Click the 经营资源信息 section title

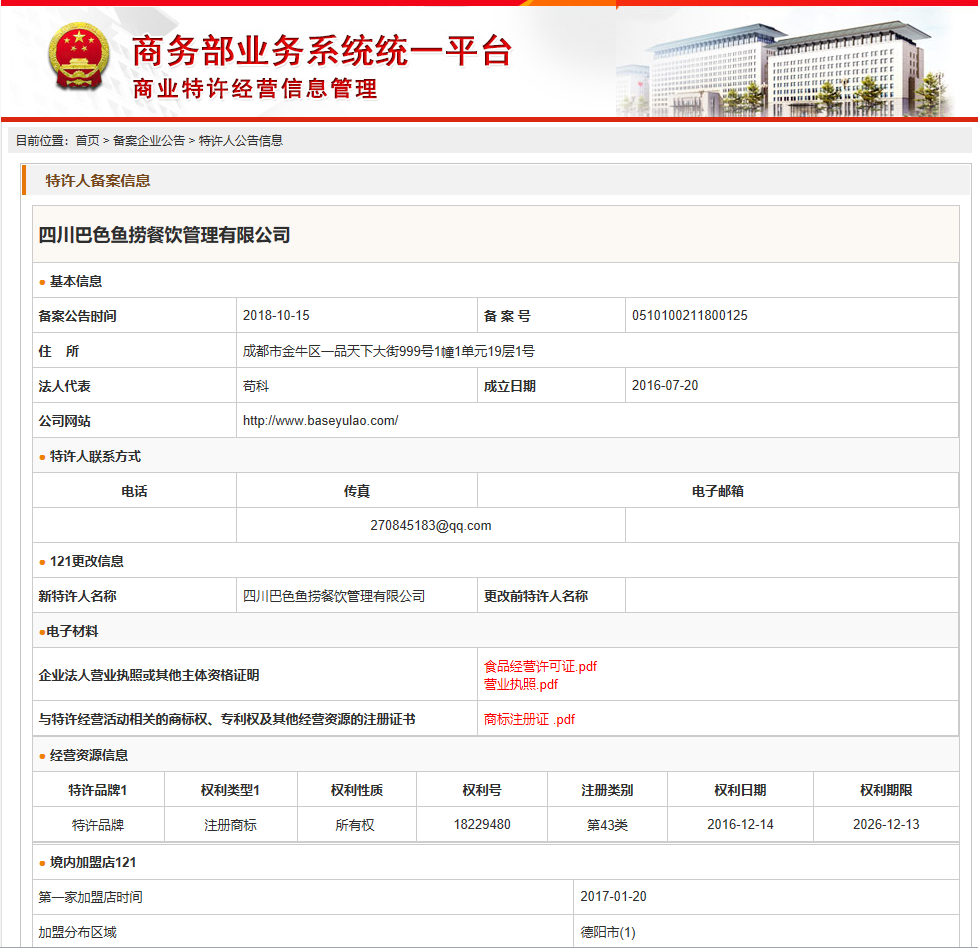(x=89, y=756)
